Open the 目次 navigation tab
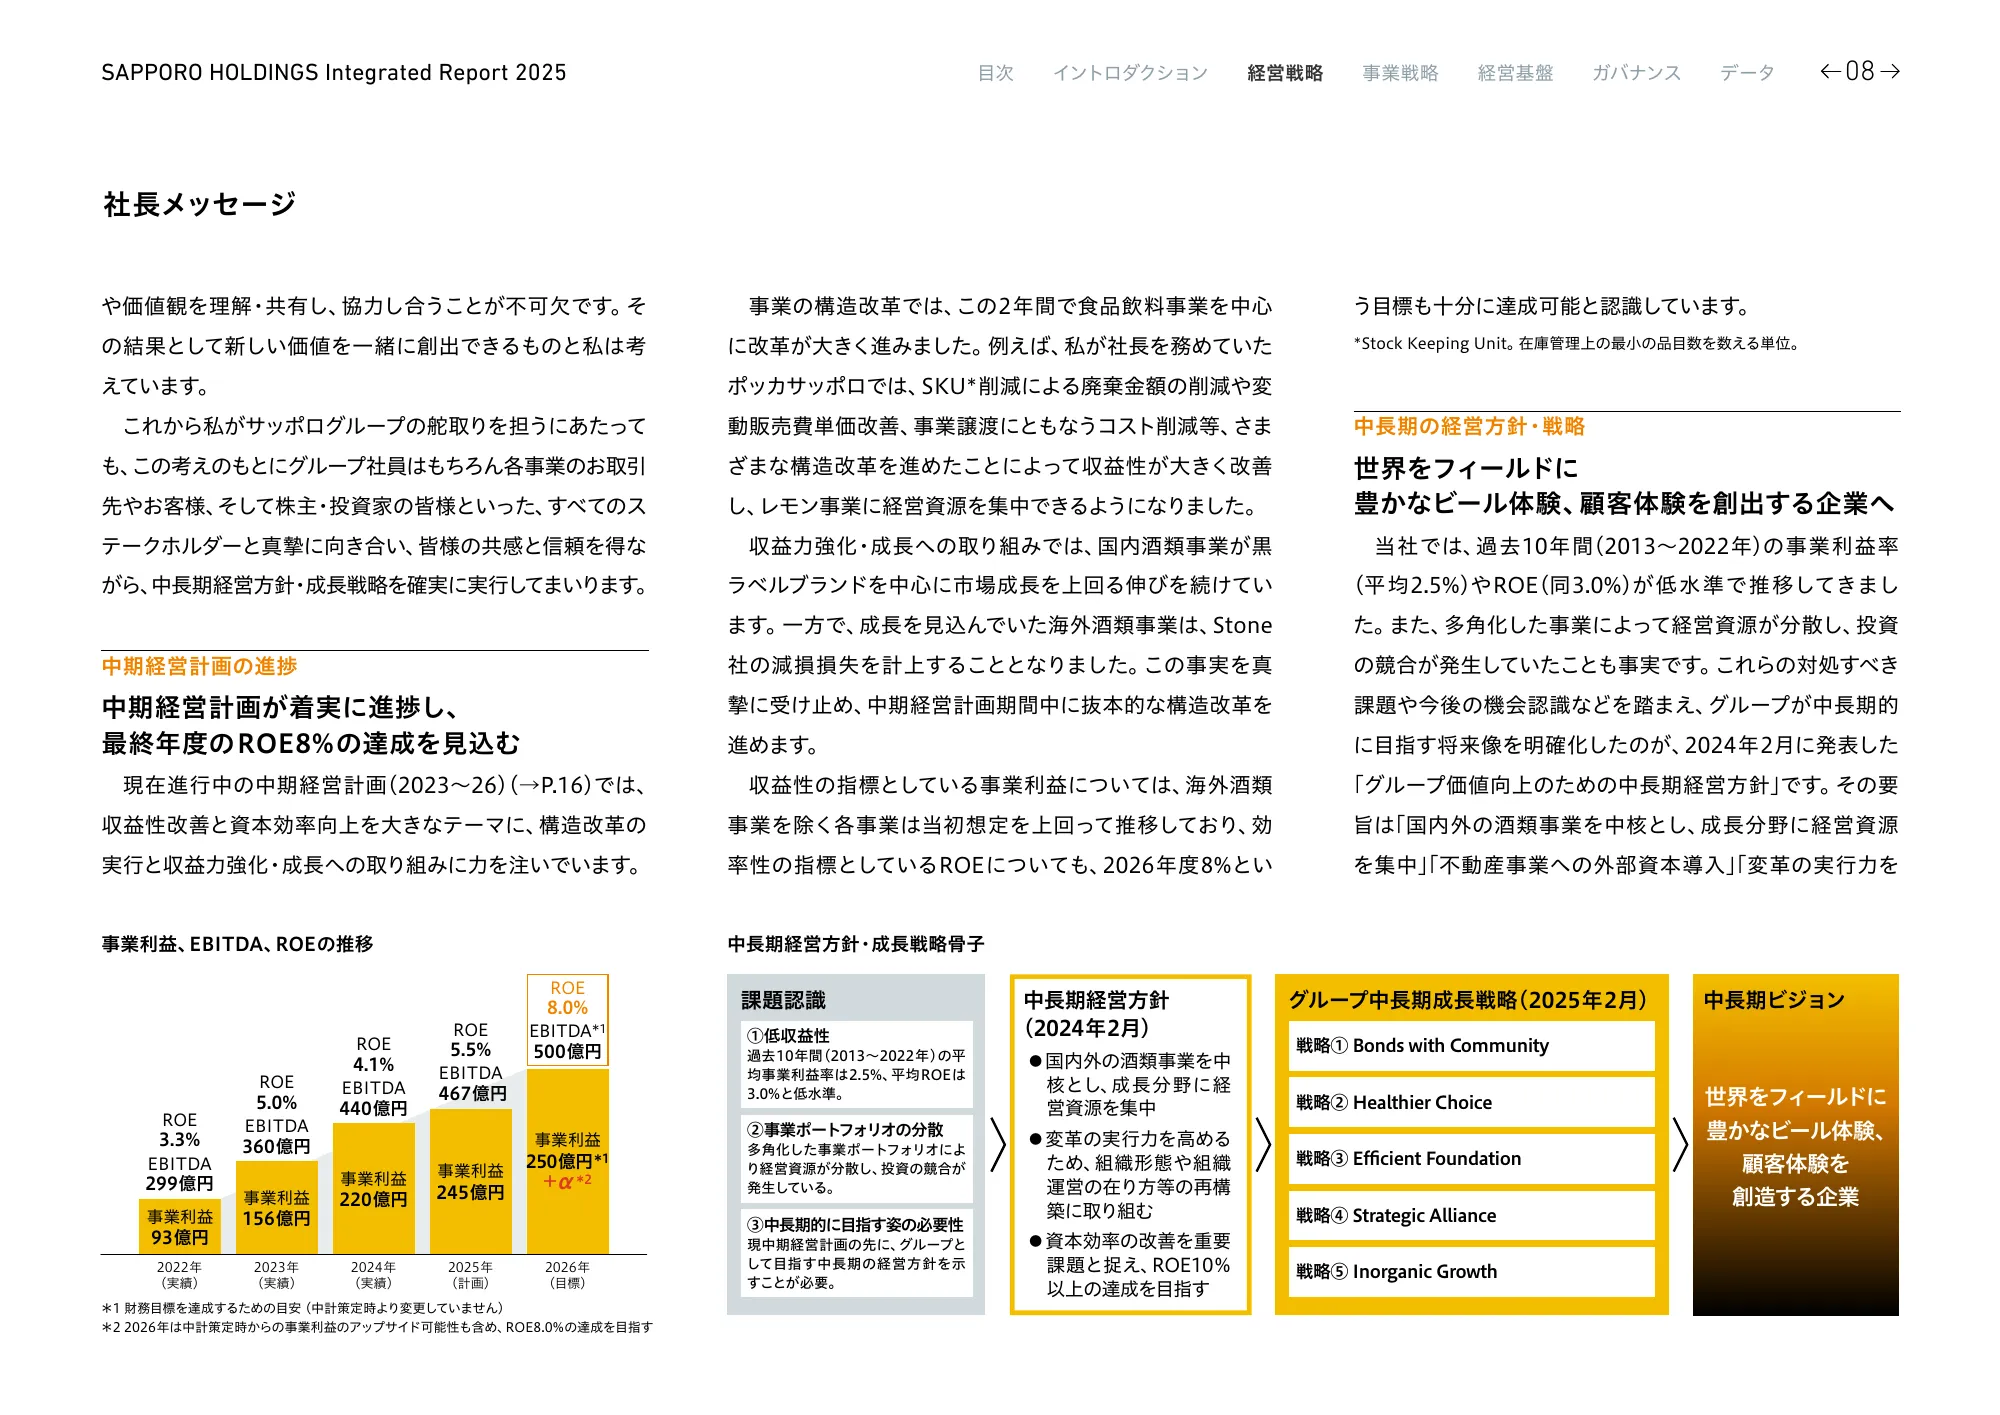The image size is (2000, 1415). click(x=995, y=73)
